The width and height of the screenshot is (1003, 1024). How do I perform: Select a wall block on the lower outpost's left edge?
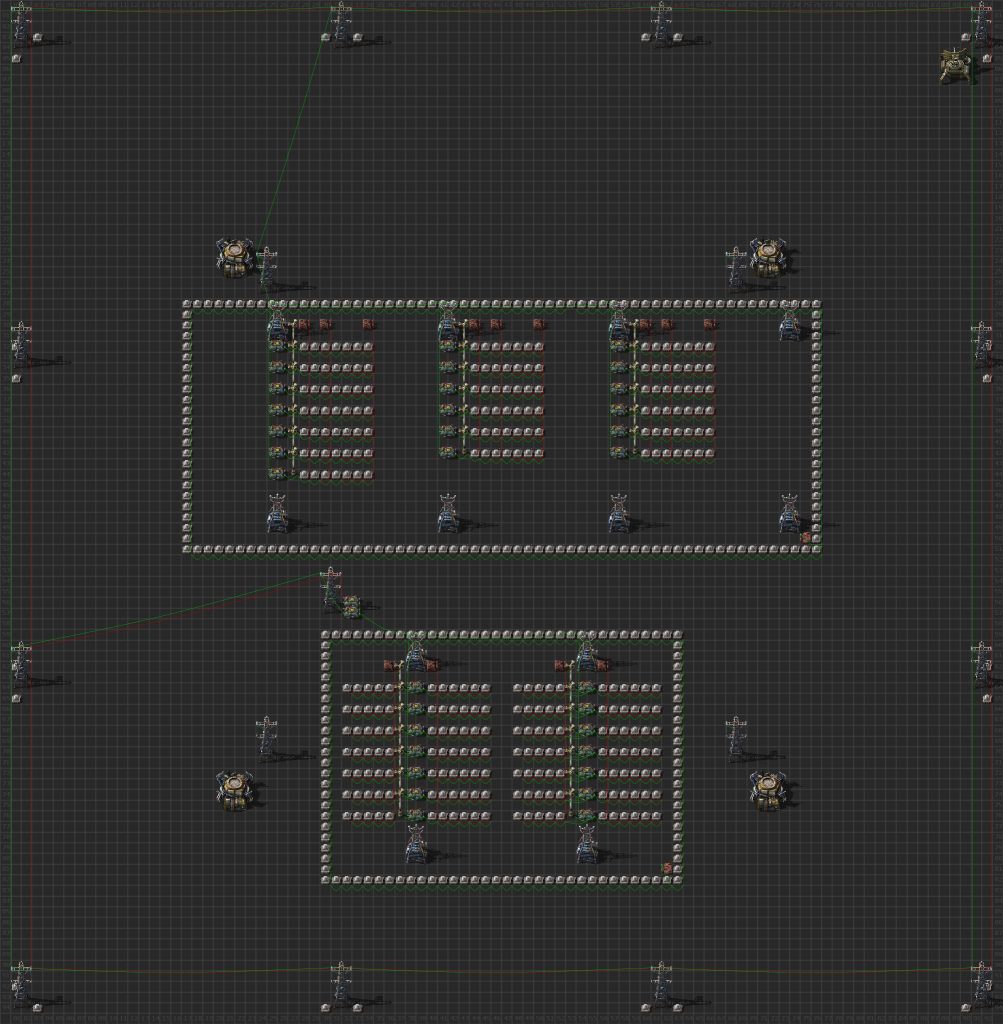pyautogui.click(x=323, y=750)
